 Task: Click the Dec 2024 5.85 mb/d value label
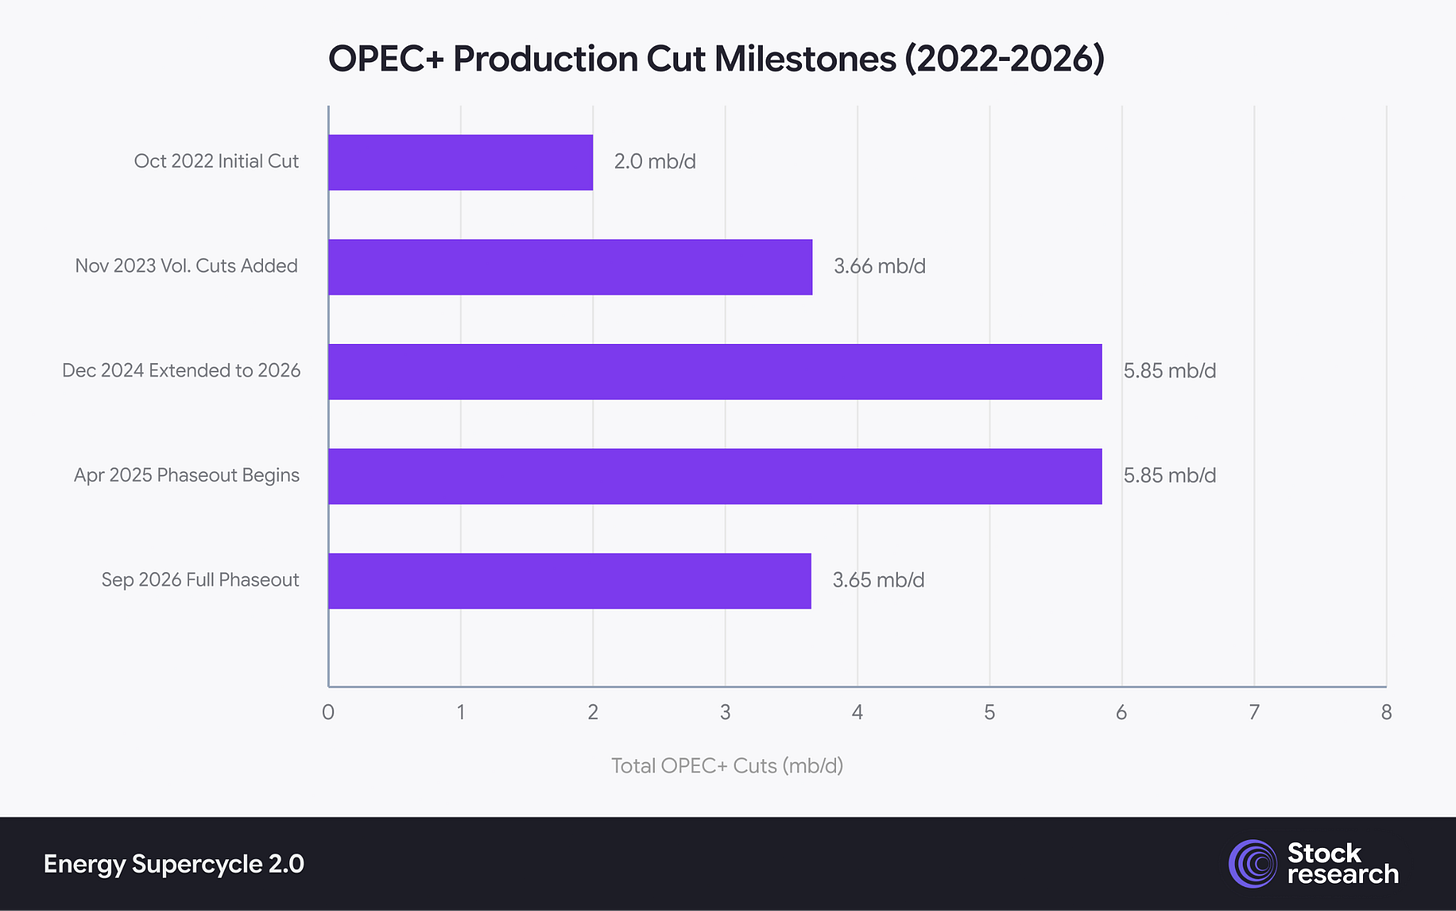(1170, 371)
